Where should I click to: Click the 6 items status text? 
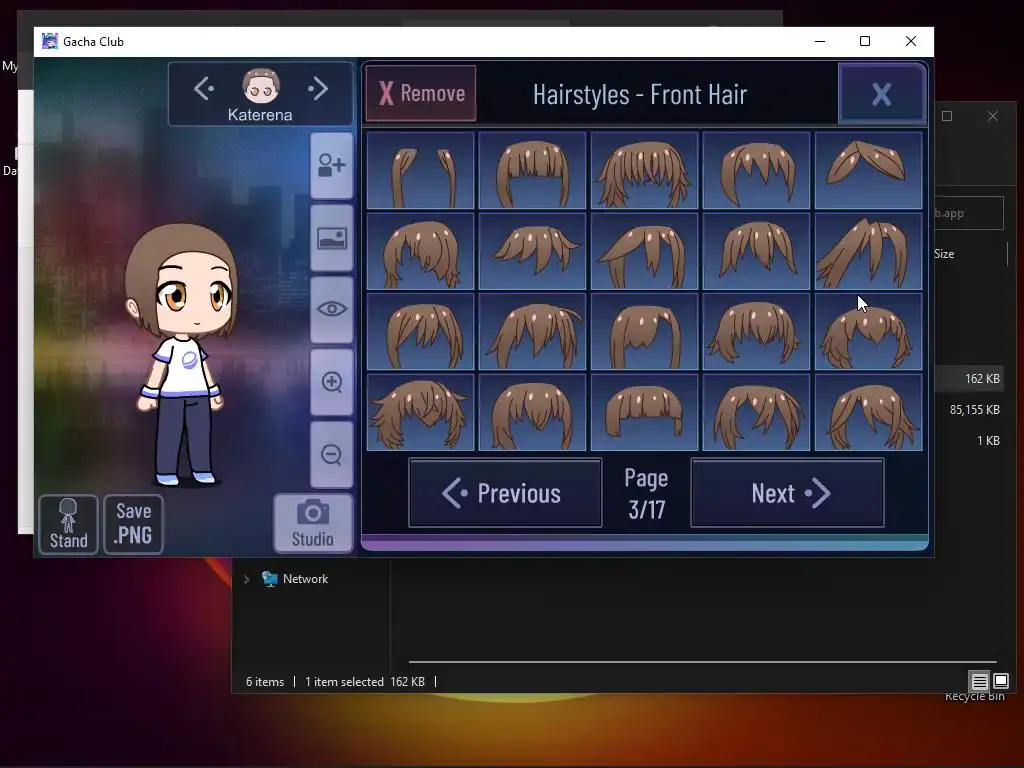pyautogui.click(x=265, y=682)
